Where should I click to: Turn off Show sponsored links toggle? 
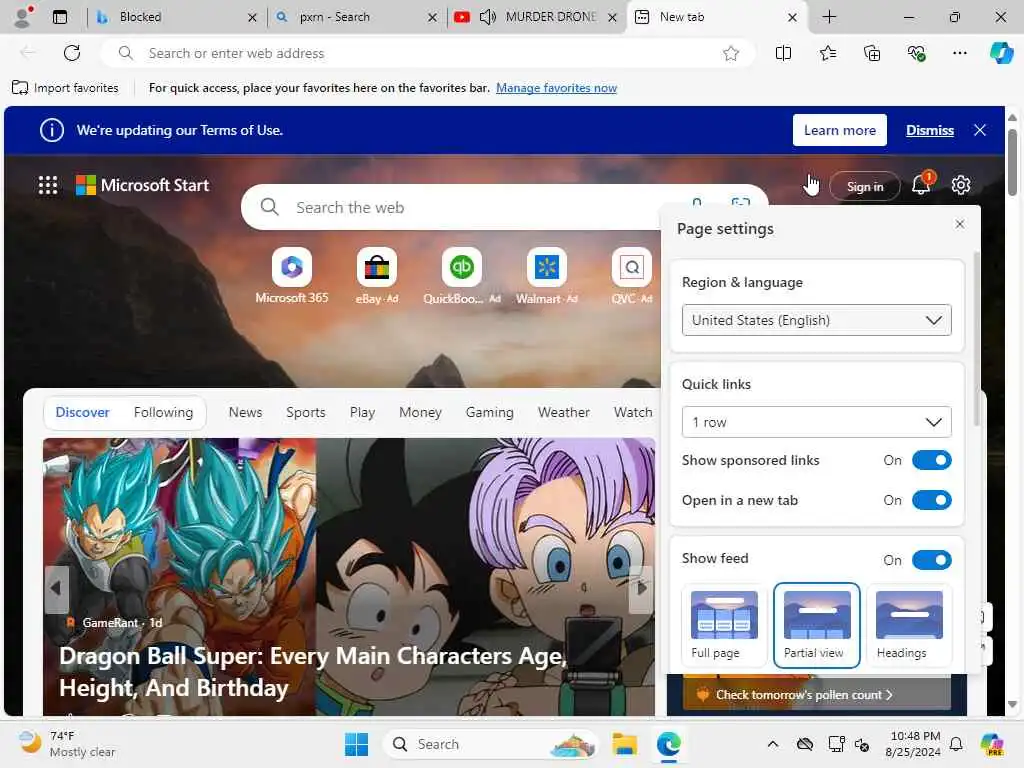coord(931,460)
